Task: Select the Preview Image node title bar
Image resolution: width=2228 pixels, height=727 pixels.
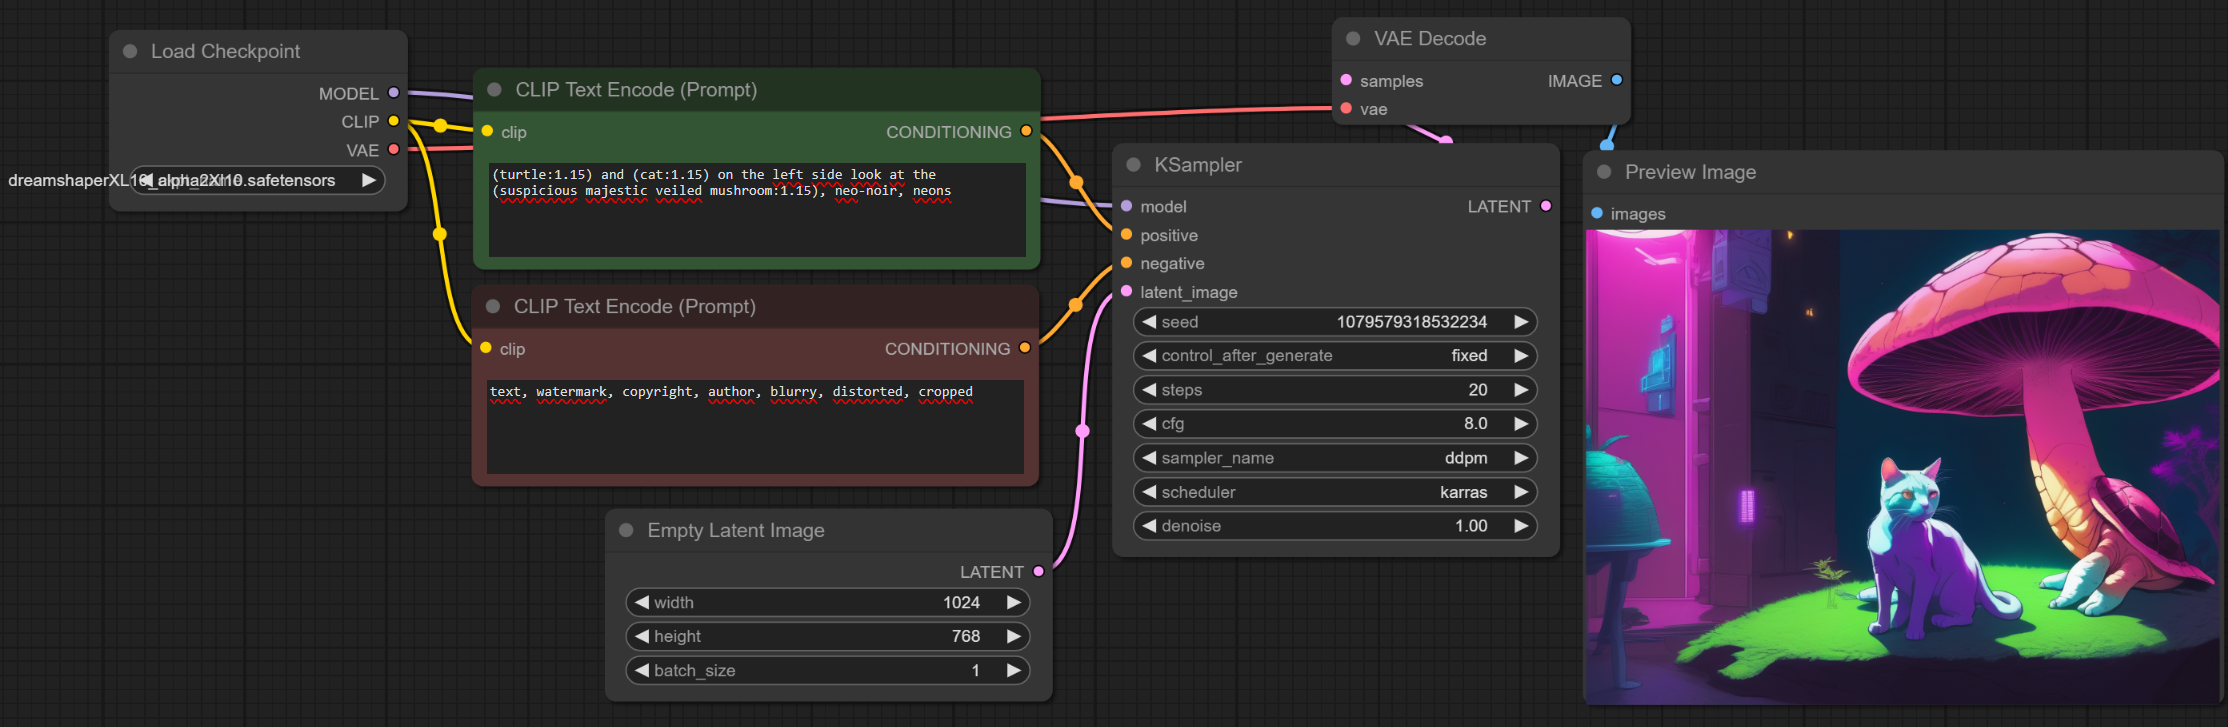Action: (x=1900, y=172)
